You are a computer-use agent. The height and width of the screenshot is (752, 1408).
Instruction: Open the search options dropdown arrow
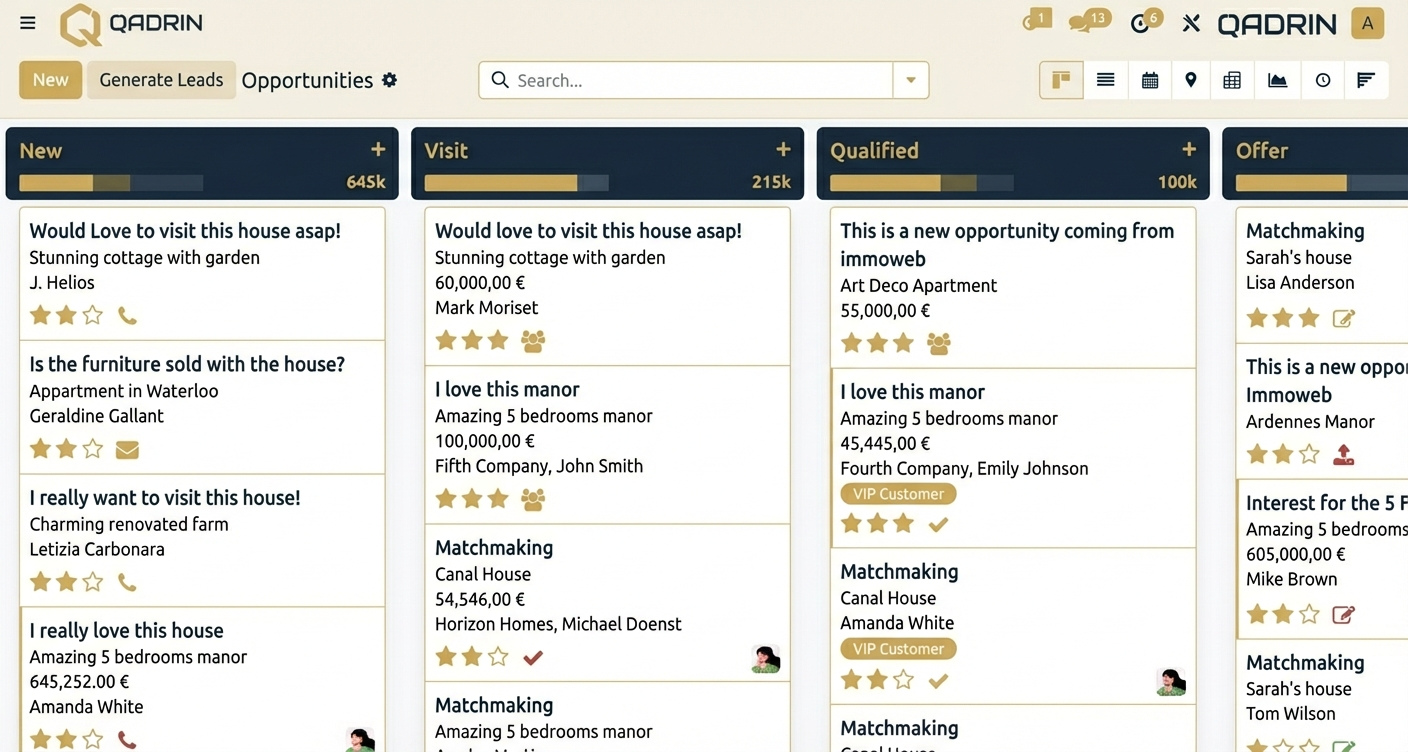click(x=911, y=80)
